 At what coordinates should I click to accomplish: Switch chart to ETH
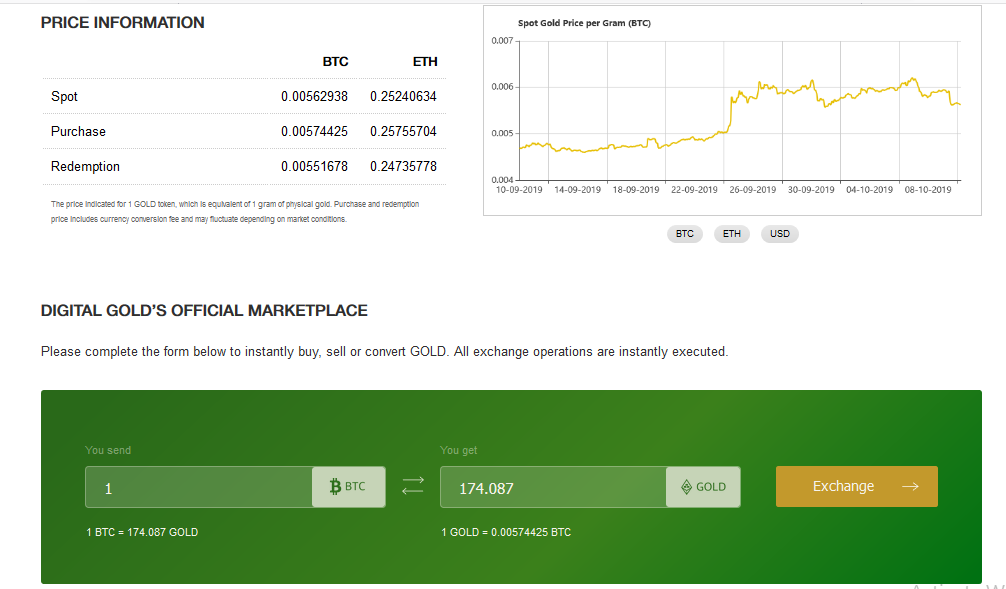coord(731,234)
